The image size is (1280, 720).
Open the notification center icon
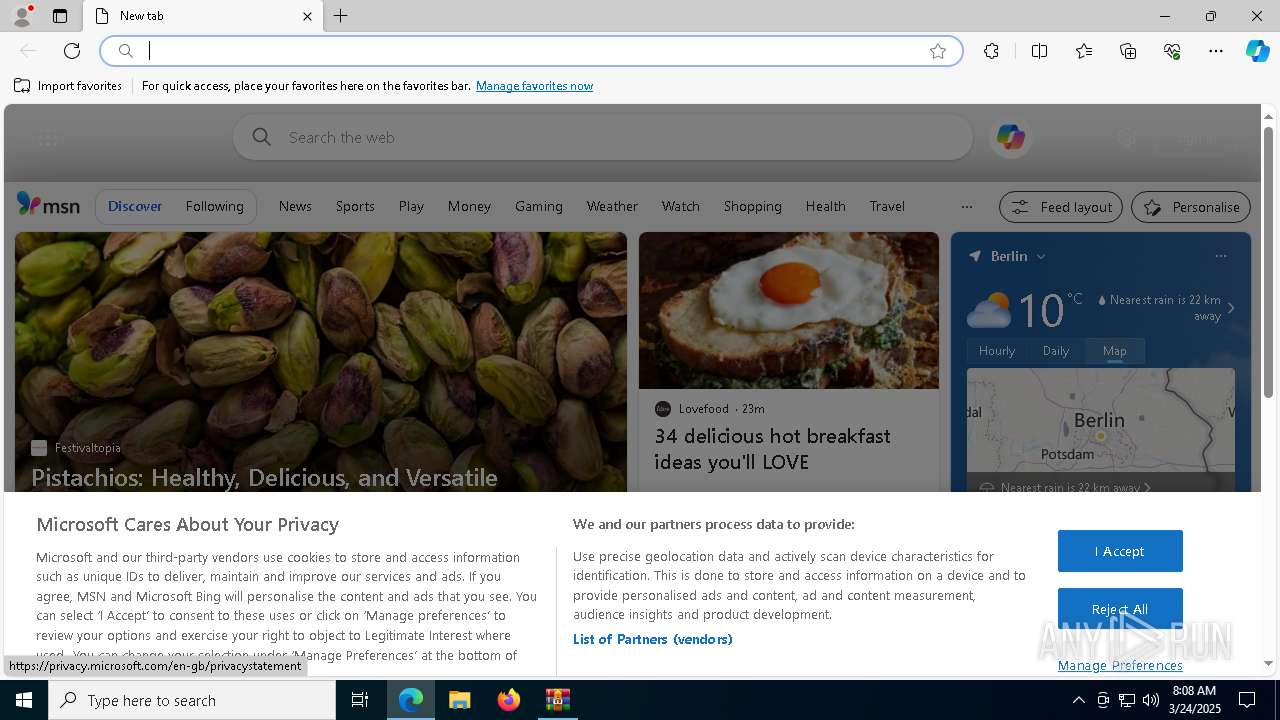pyautogui.click(x=1247, y=700)
